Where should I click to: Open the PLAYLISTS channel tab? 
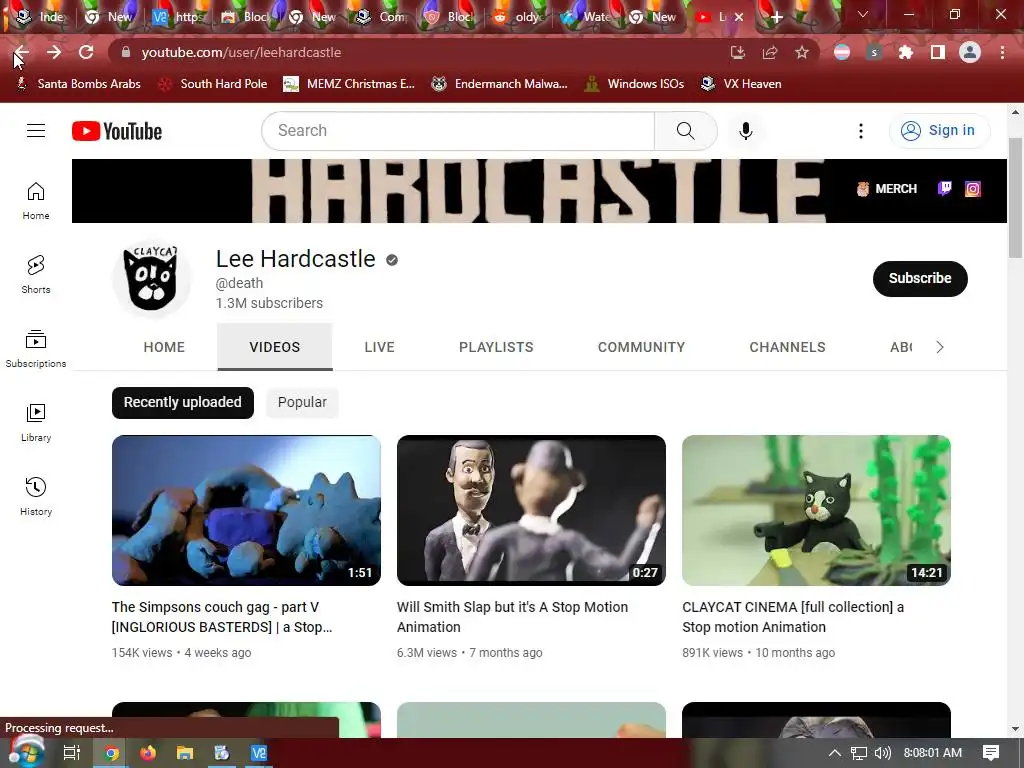pos(496,347)
